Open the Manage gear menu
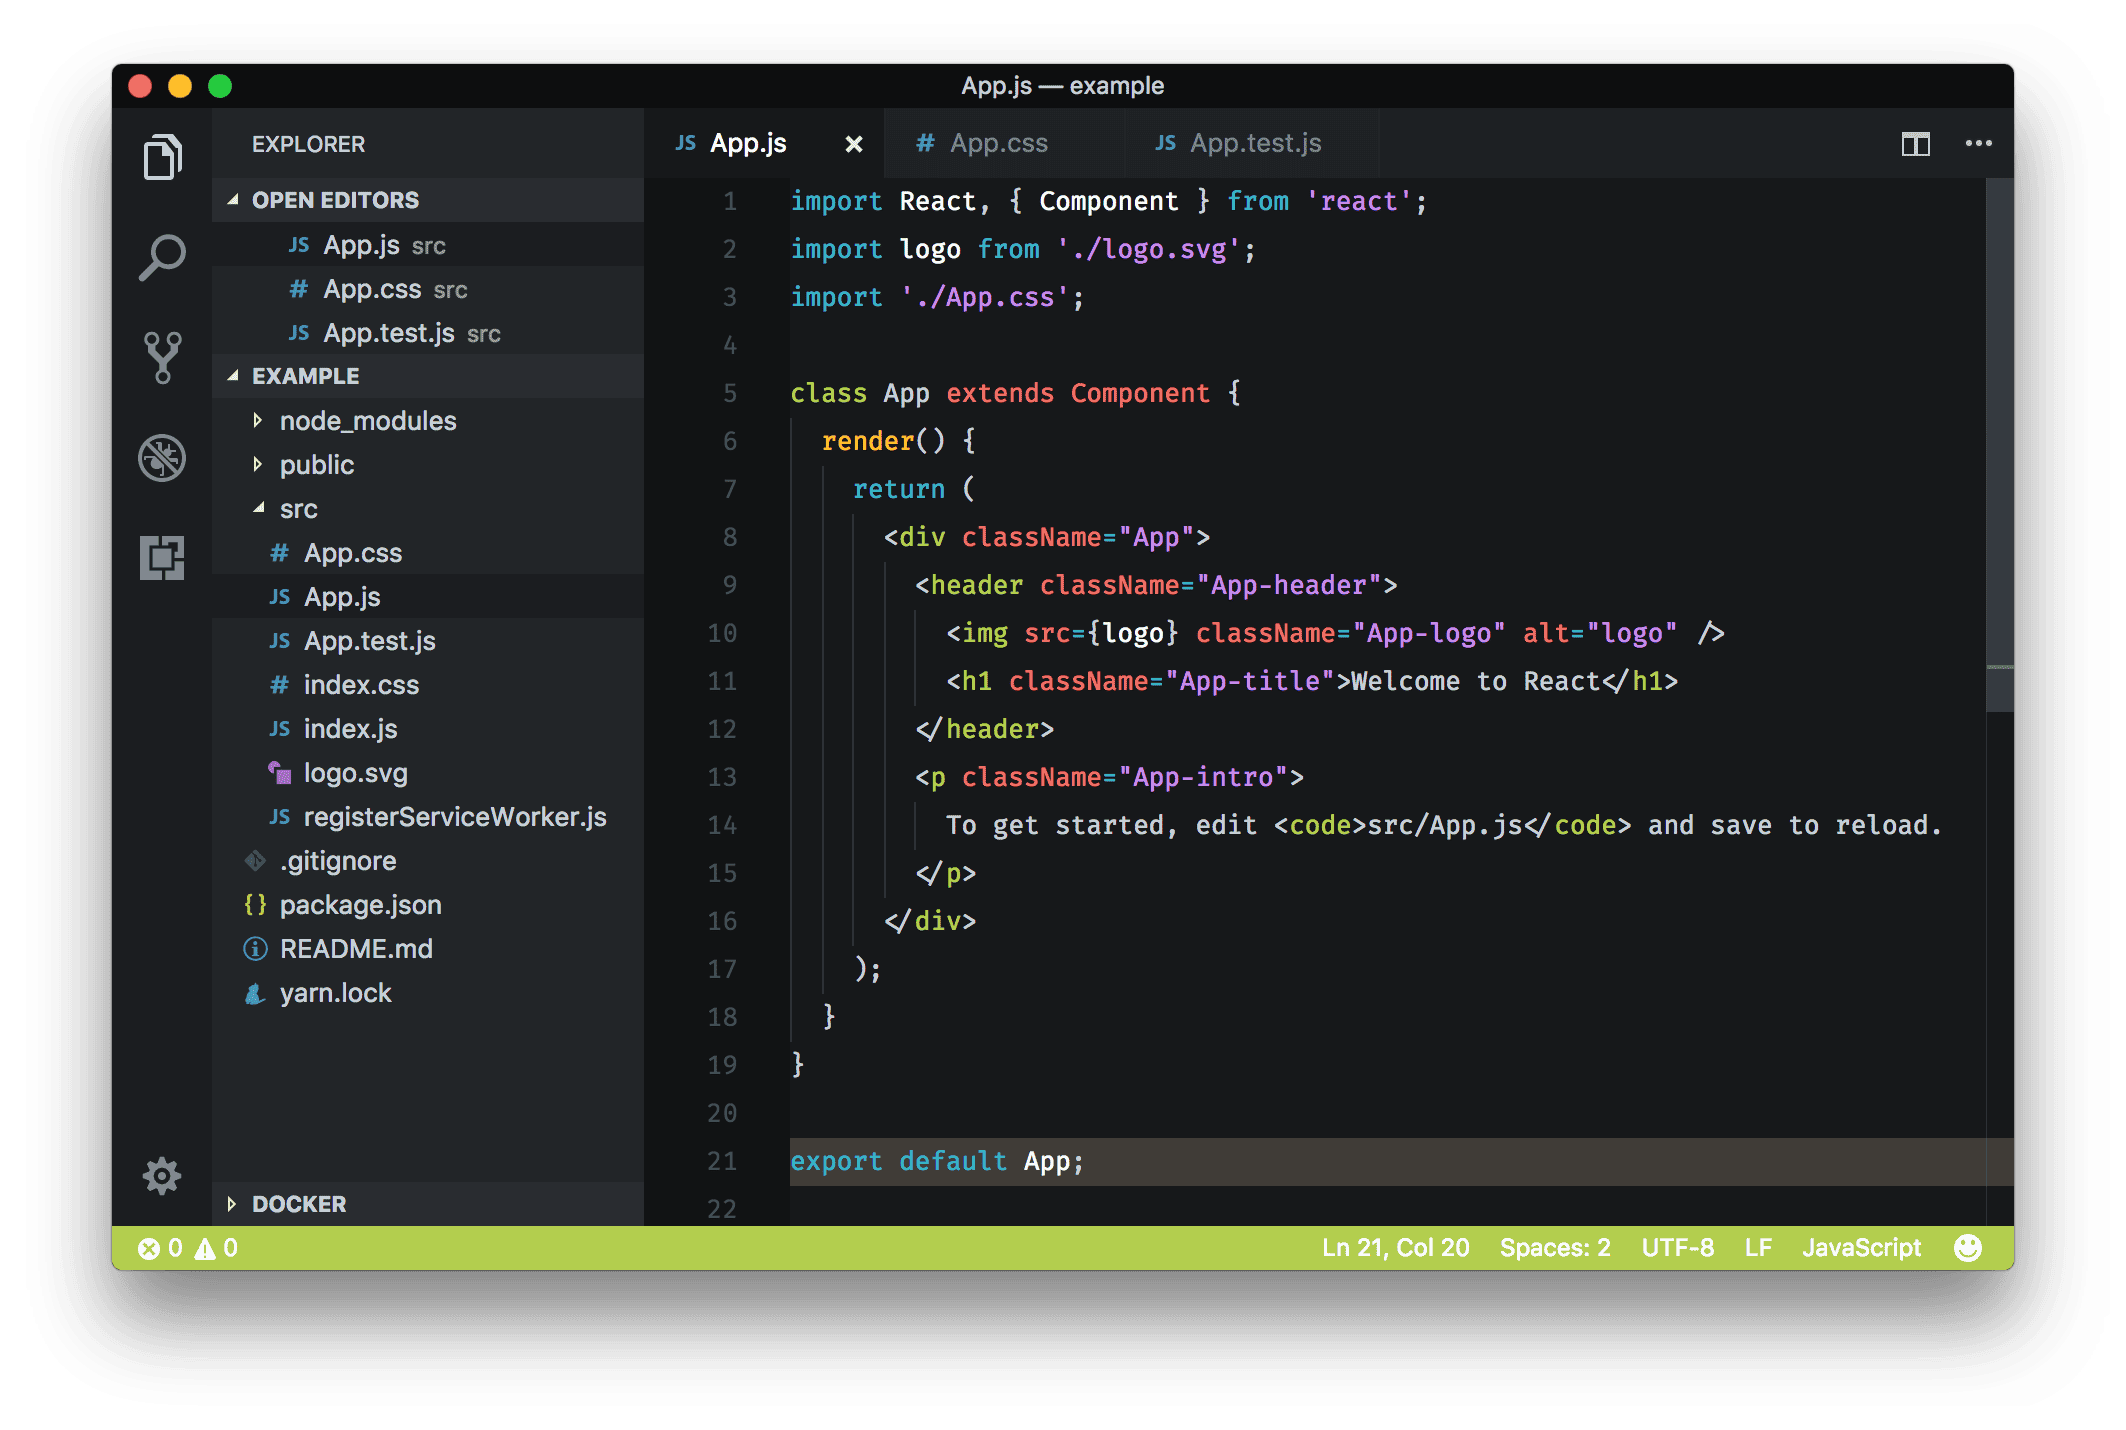2126x1430 pixels. tap(162, 1176)
